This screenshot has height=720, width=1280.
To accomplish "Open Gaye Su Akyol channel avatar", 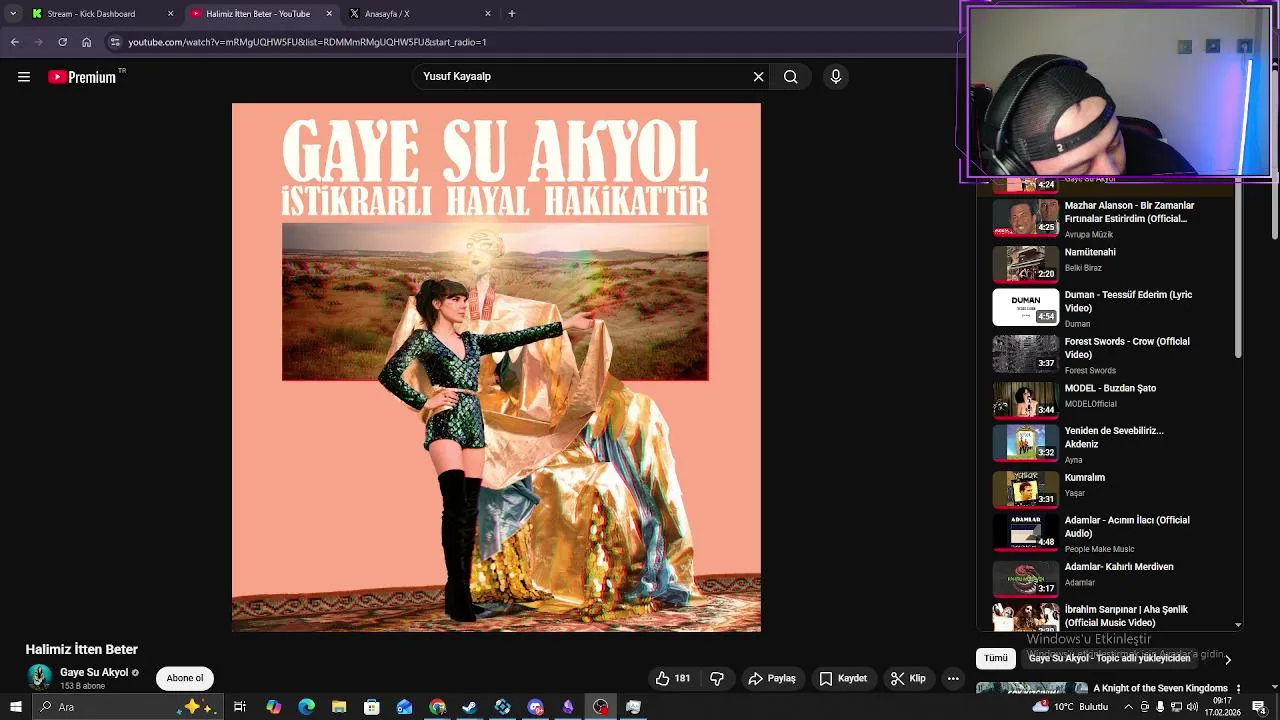I will pyautogui.click(x=39, y=678).
